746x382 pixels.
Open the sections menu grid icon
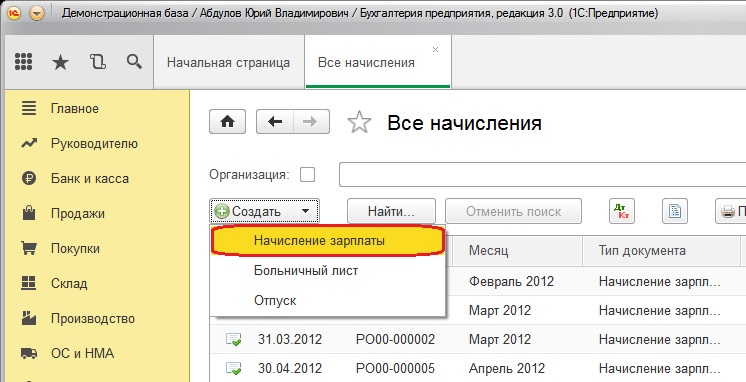coord(23,62)
